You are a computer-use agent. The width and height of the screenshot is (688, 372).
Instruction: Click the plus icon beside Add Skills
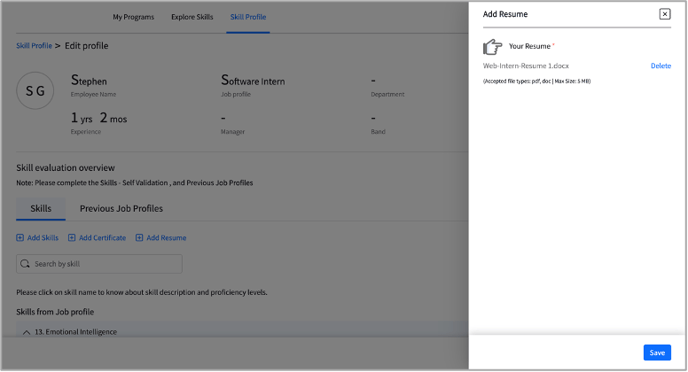point(20,238)
